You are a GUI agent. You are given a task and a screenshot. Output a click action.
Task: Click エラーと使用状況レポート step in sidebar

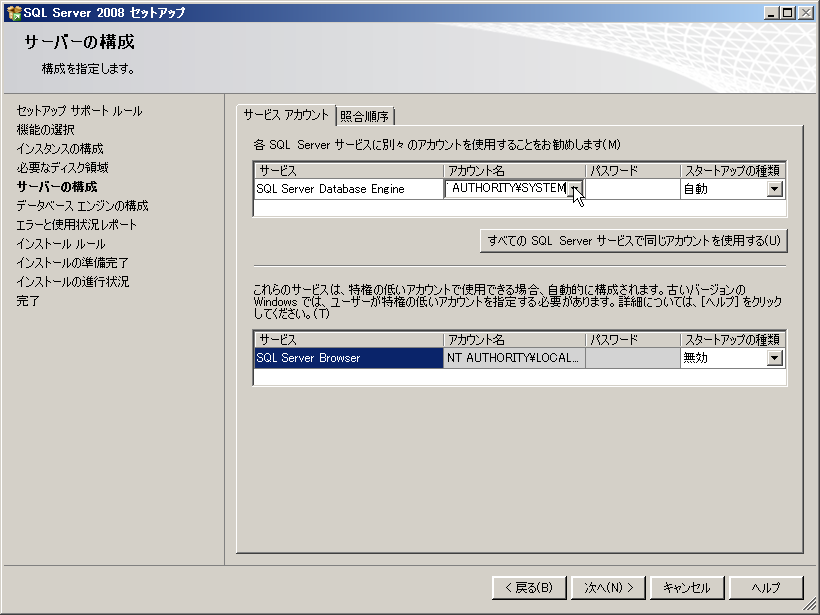point(76,224)
